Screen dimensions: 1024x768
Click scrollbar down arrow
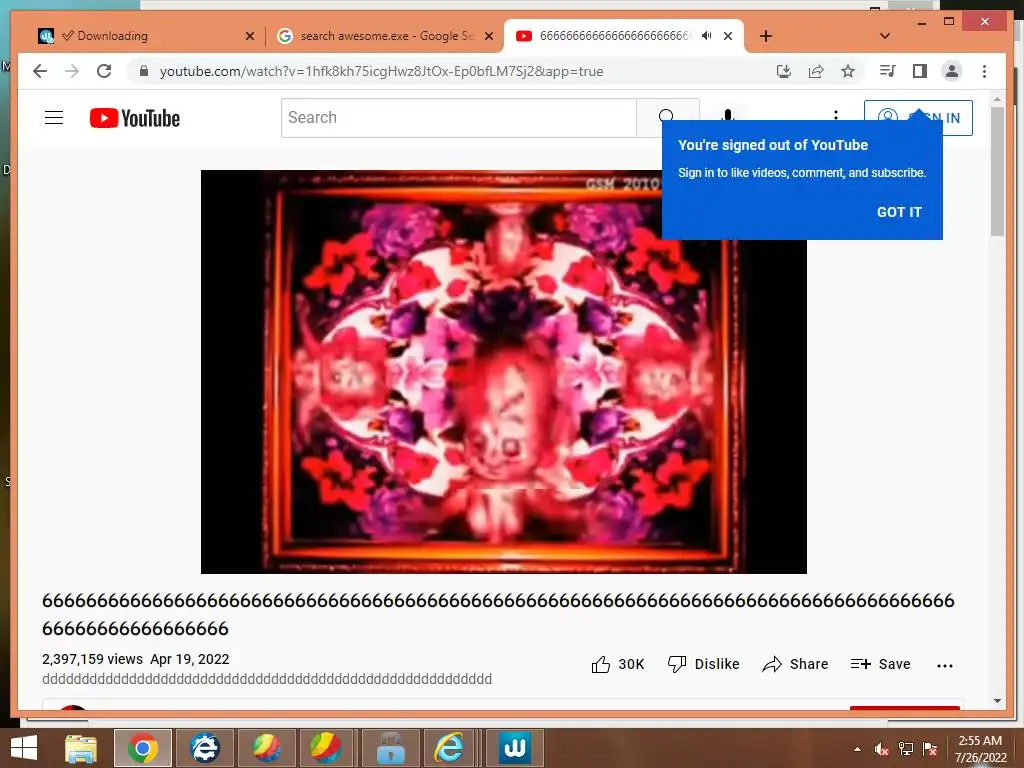tap(997, 701)
